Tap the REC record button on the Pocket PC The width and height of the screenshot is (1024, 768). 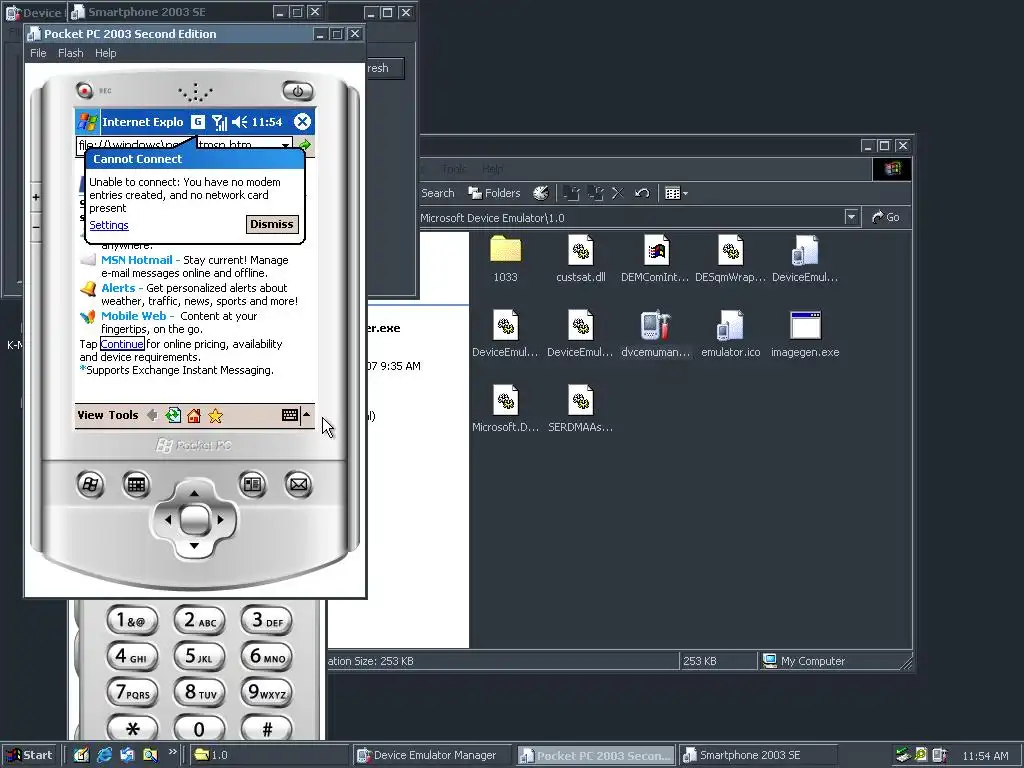[84, 89]
